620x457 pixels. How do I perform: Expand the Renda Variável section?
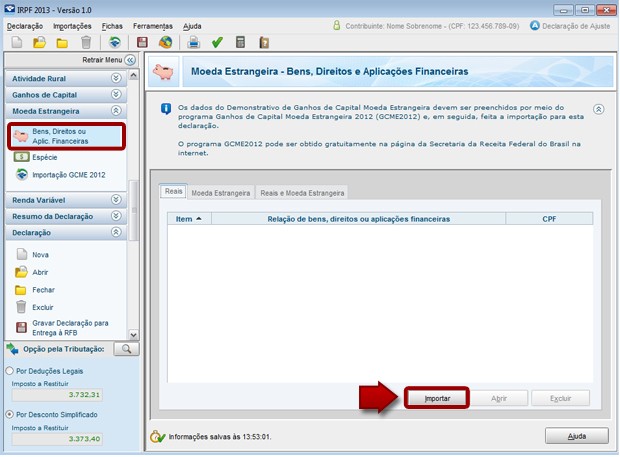116,200
